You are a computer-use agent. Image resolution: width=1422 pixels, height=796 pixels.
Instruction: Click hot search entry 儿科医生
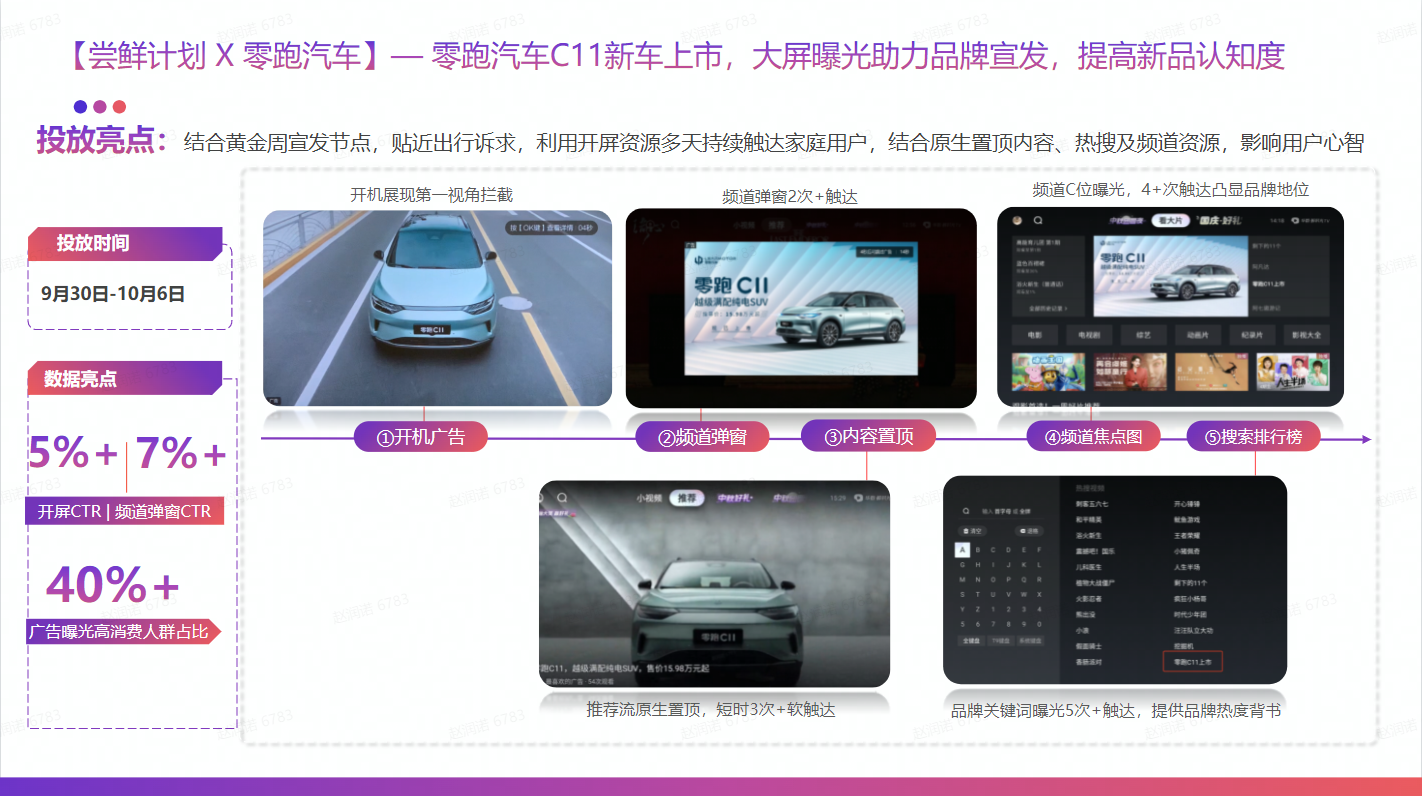click(x=1089, y=567)
